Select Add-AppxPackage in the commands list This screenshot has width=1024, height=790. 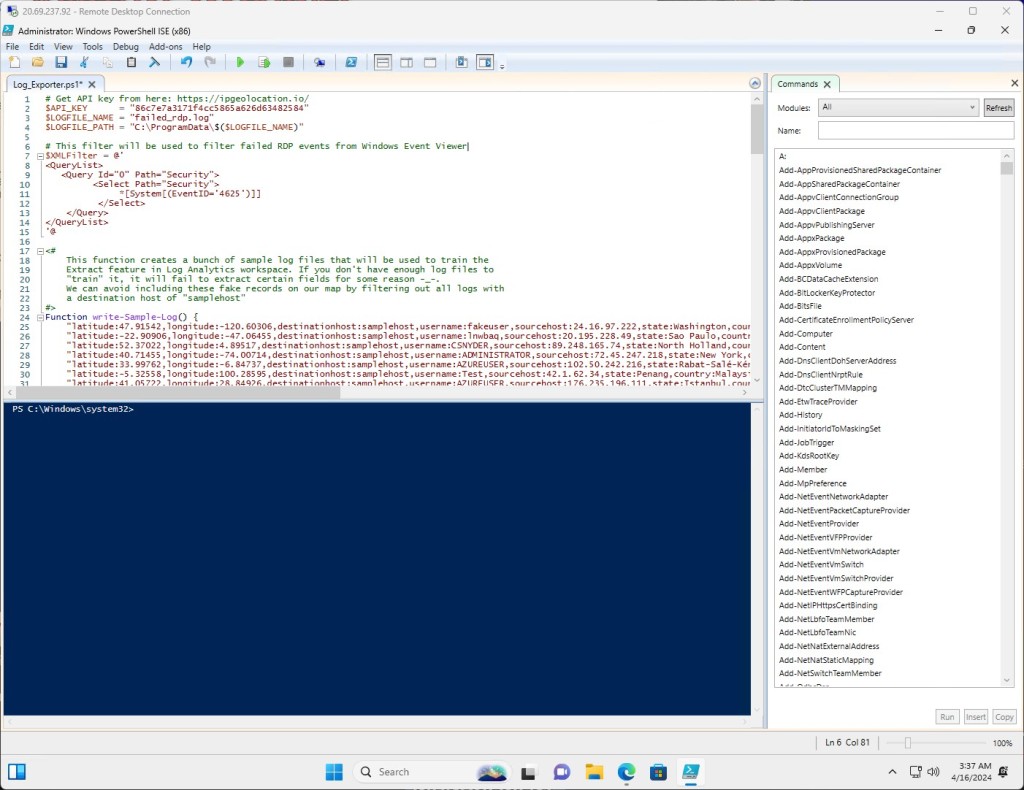point(811,238)
